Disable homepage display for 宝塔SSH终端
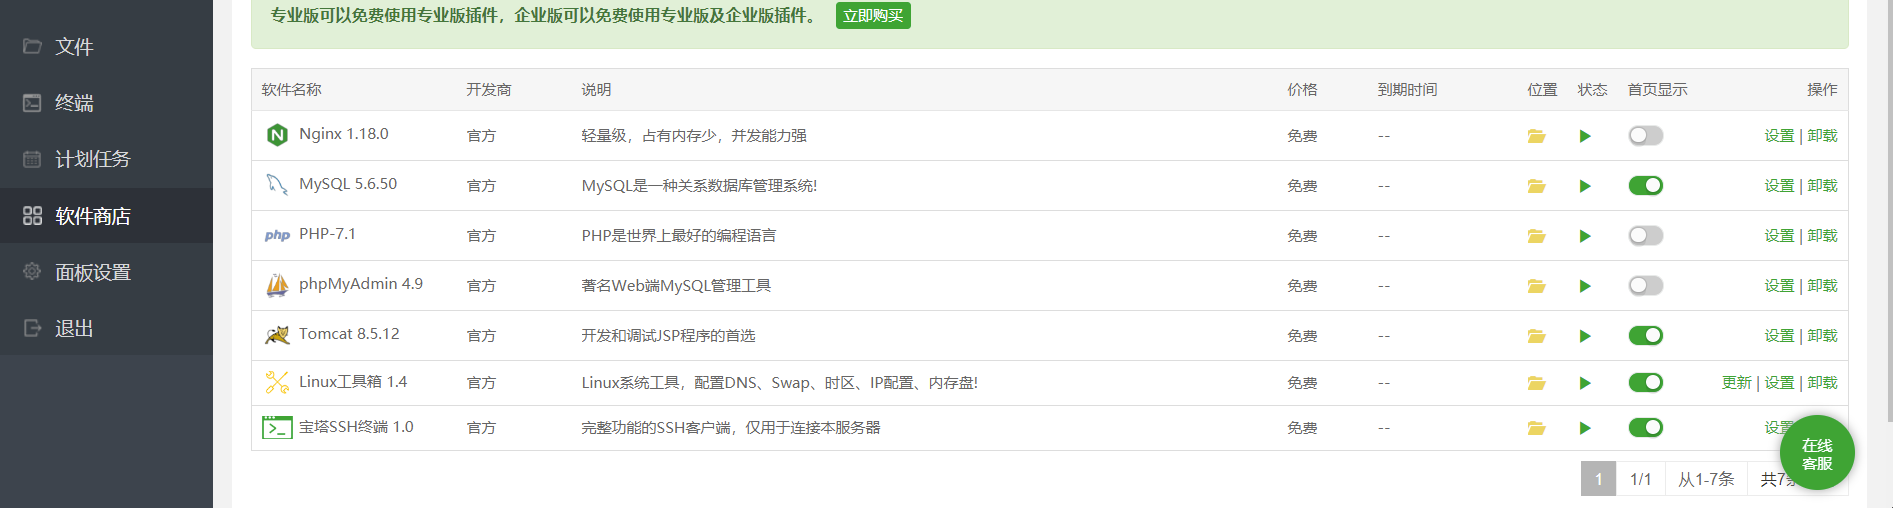Viewport: 1893px width, 508px height. click(1646, 427)
